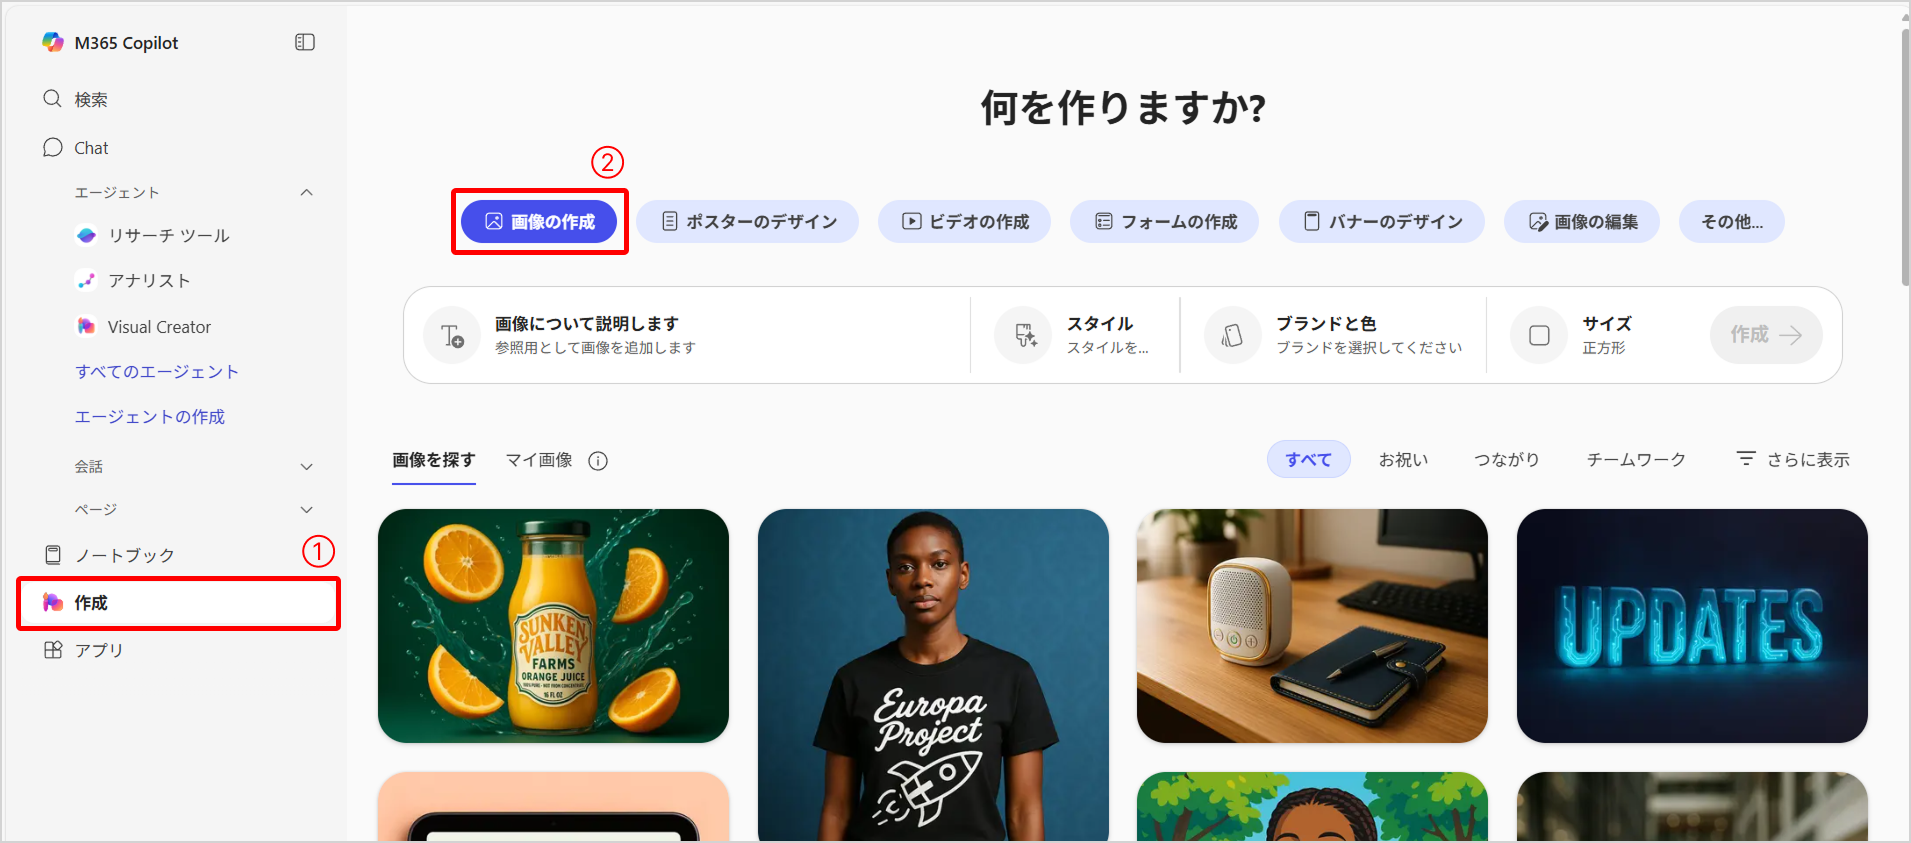
Task: Click the 画像の作成 button
Action: pos(539,222)
